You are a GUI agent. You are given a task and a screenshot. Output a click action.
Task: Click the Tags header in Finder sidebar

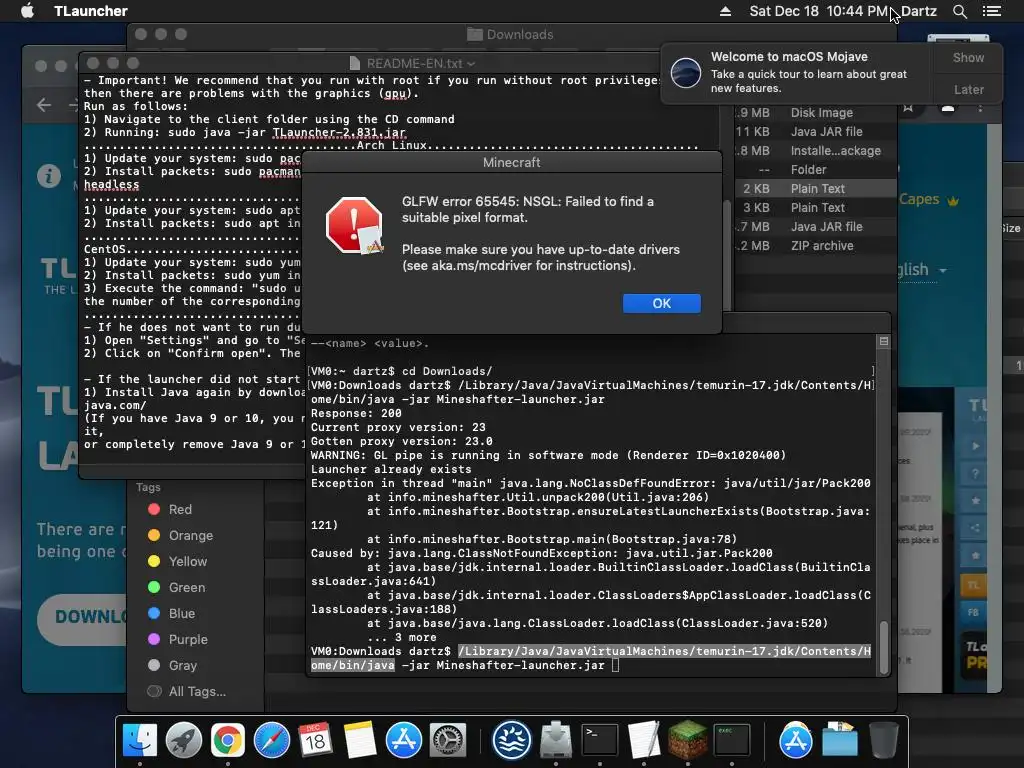(x=148, y=487)
